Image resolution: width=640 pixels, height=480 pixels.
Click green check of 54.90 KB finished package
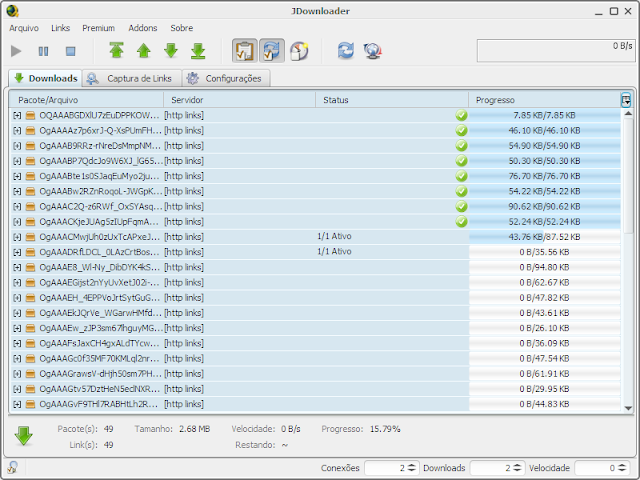(461, 146)
